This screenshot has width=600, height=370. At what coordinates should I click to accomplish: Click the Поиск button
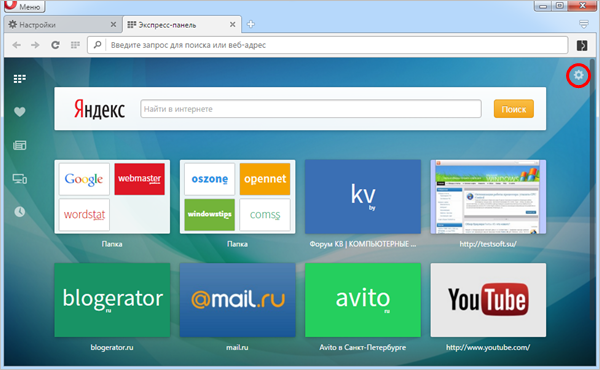click(514, 109)
